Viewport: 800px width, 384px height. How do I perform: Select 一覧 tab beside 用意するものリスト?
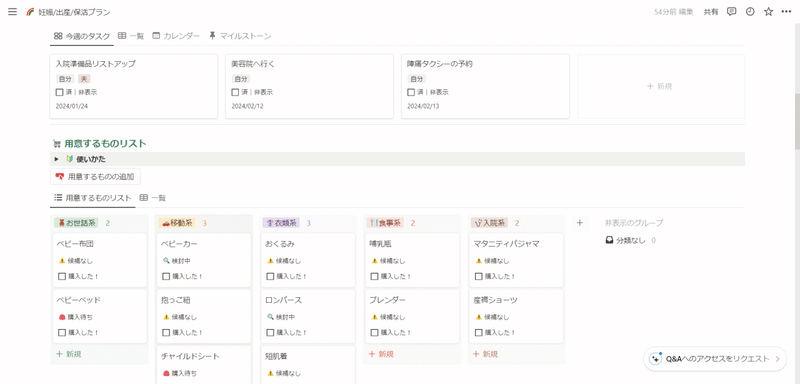point(153,198)
